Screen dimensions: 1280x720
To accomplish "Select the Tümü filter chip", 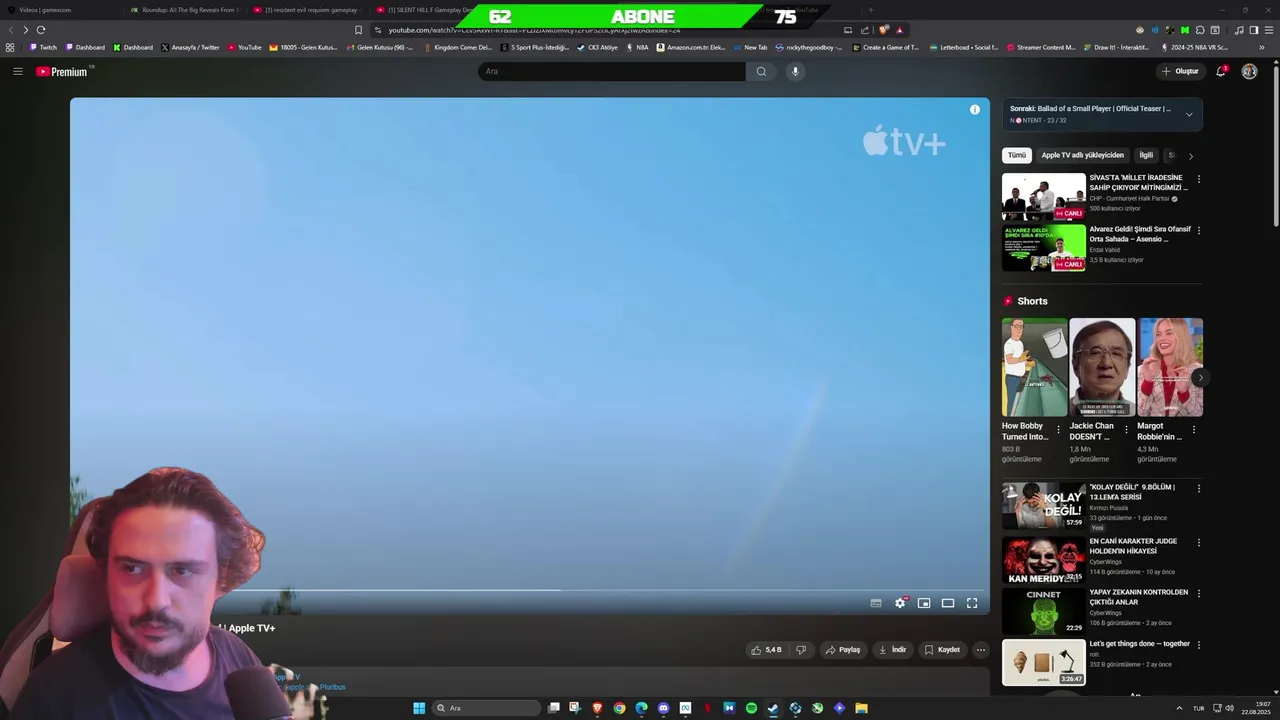I will pyautogui.click(x=1017, y=155).
